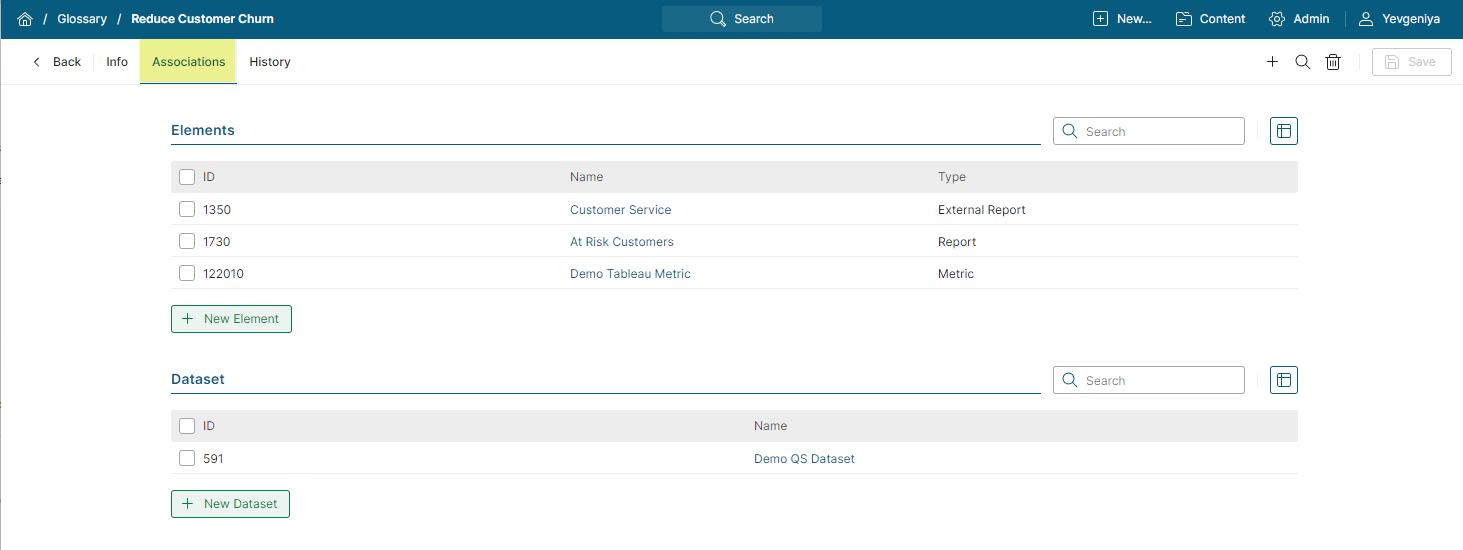Select the checkbox for element 122010
Image resolution: width=1463 pixels, height=550 pixels.
coord(187,274)
